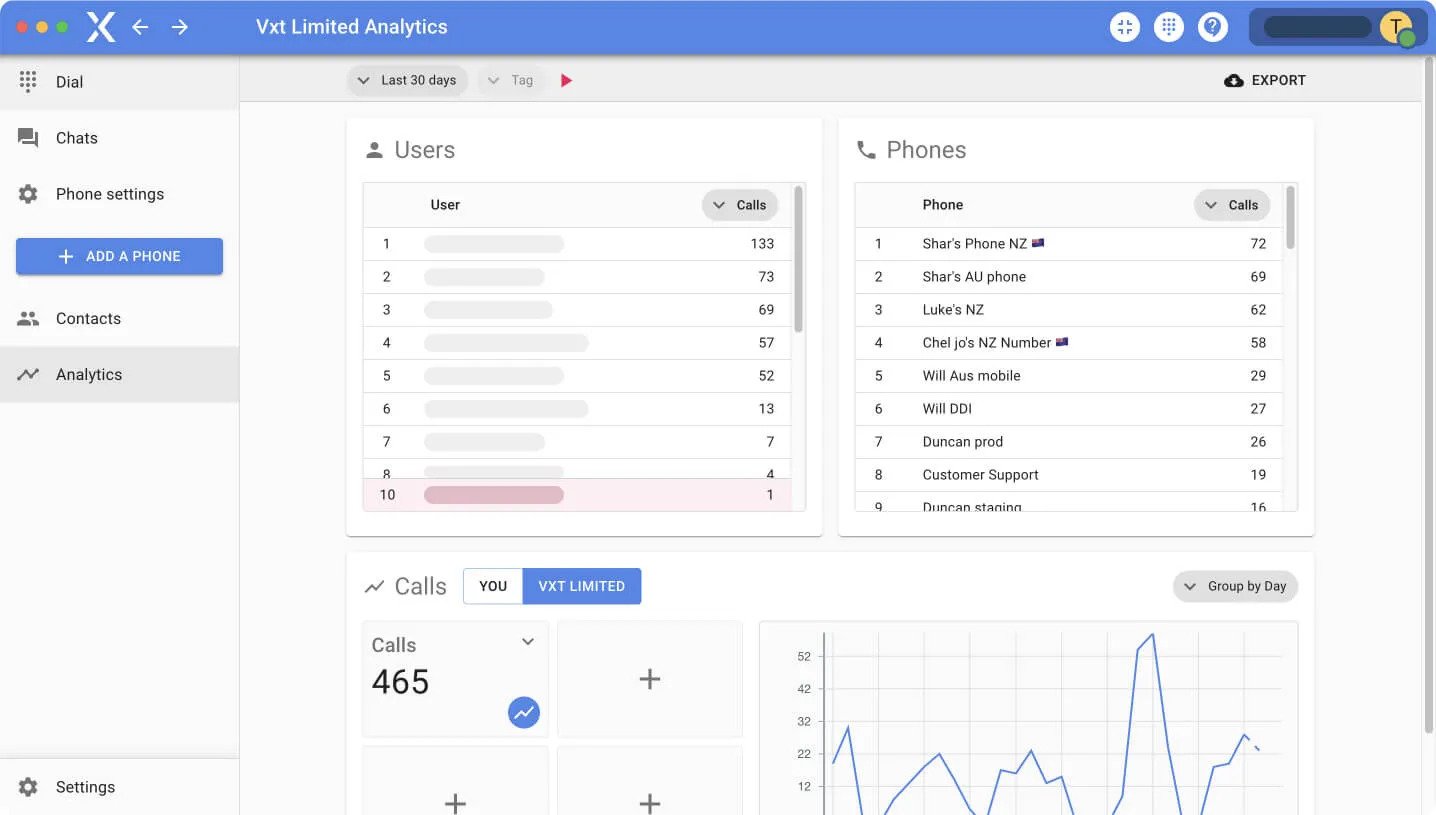Image resolution: width=1436 pixels, height=815 pixels.
Task: Select the Customer Support phone row
Action: click(1068, 475)
